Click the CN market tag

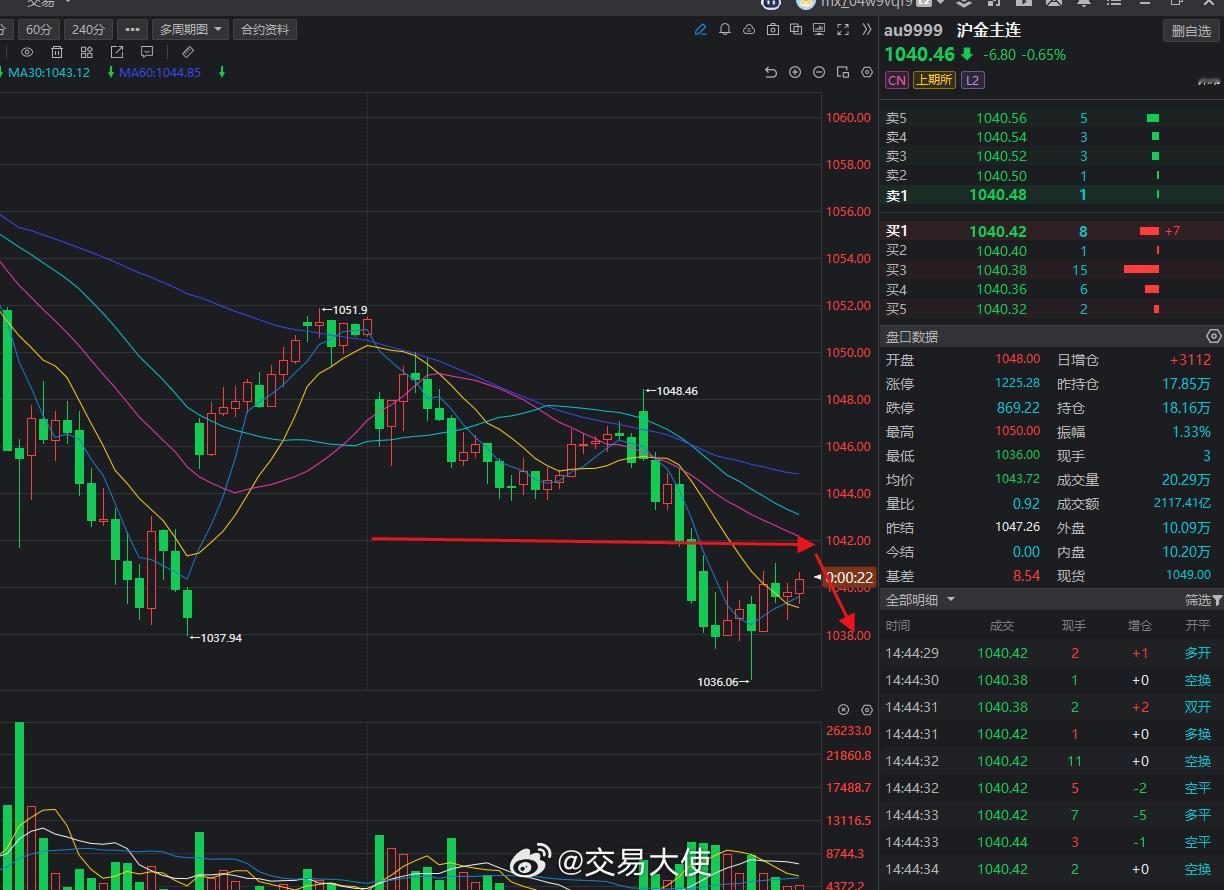click(896, 80)
